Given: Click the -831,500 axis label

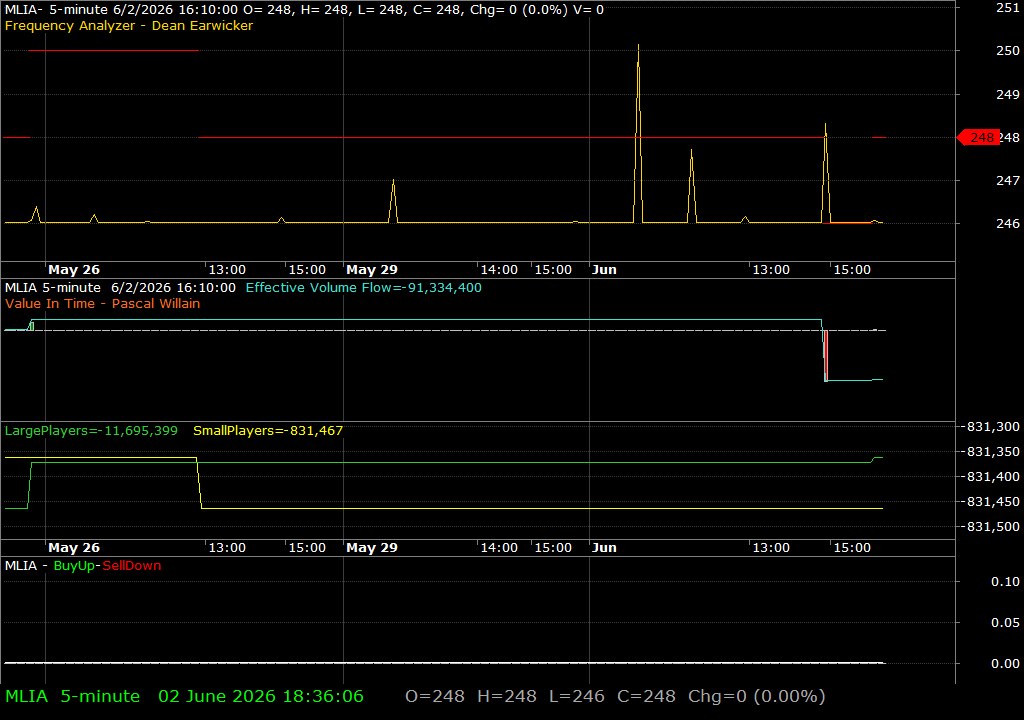Looking at the screenshot, I should pyautogui.click(x=993, y=527).
